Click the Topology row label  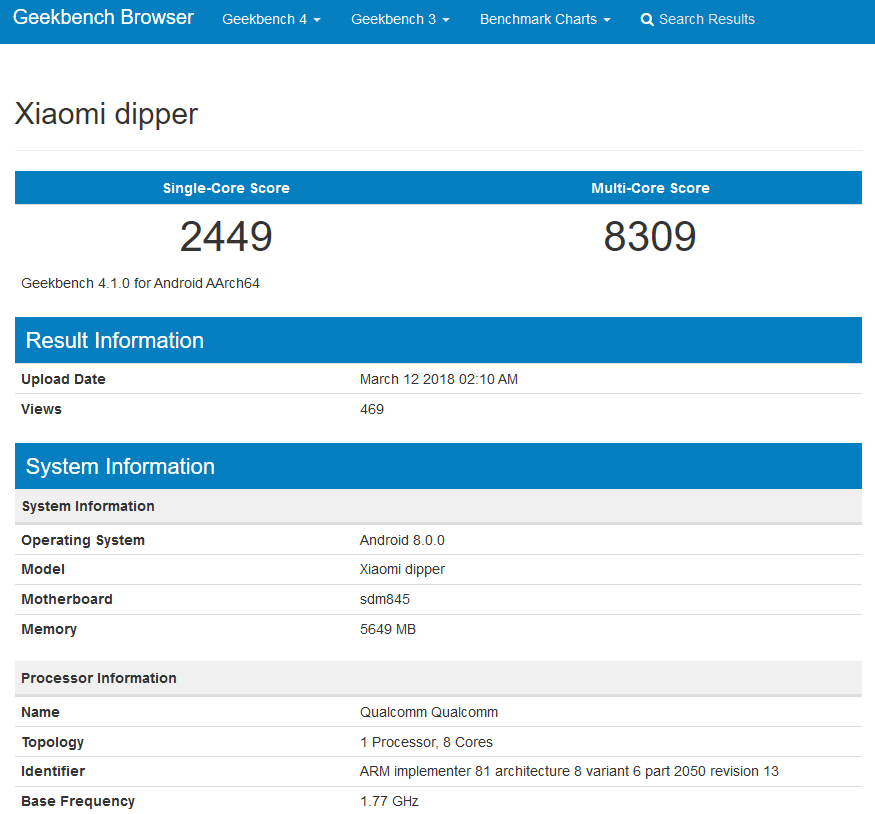pos(52,743)
